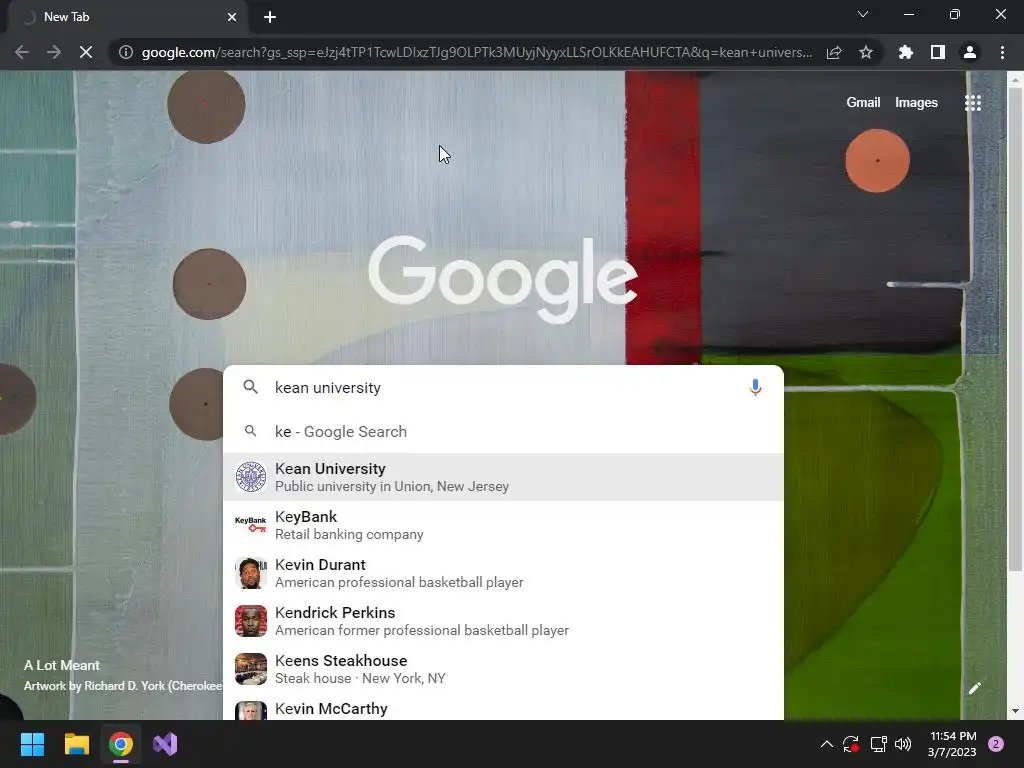Click Kean University seal thumbnail
This screenshot has height=768, width=1024.
251,477
